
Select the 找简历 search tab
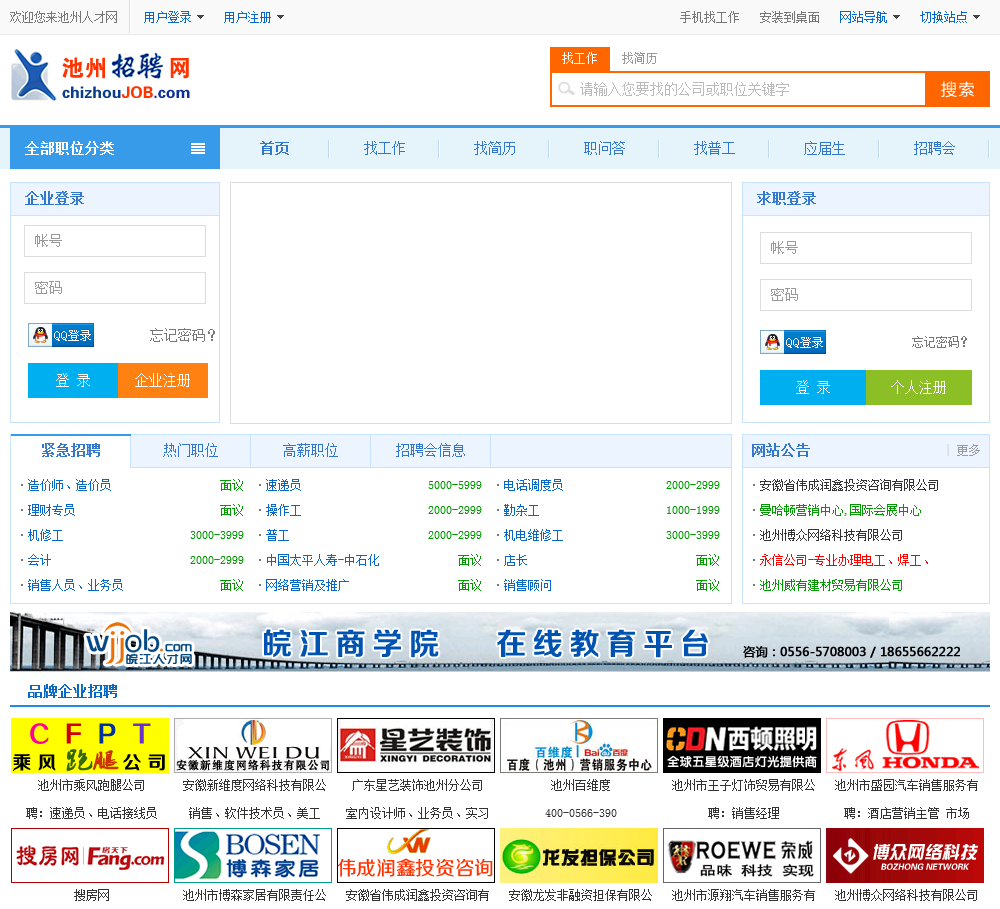pyautogui.click(x=639, y=59)
